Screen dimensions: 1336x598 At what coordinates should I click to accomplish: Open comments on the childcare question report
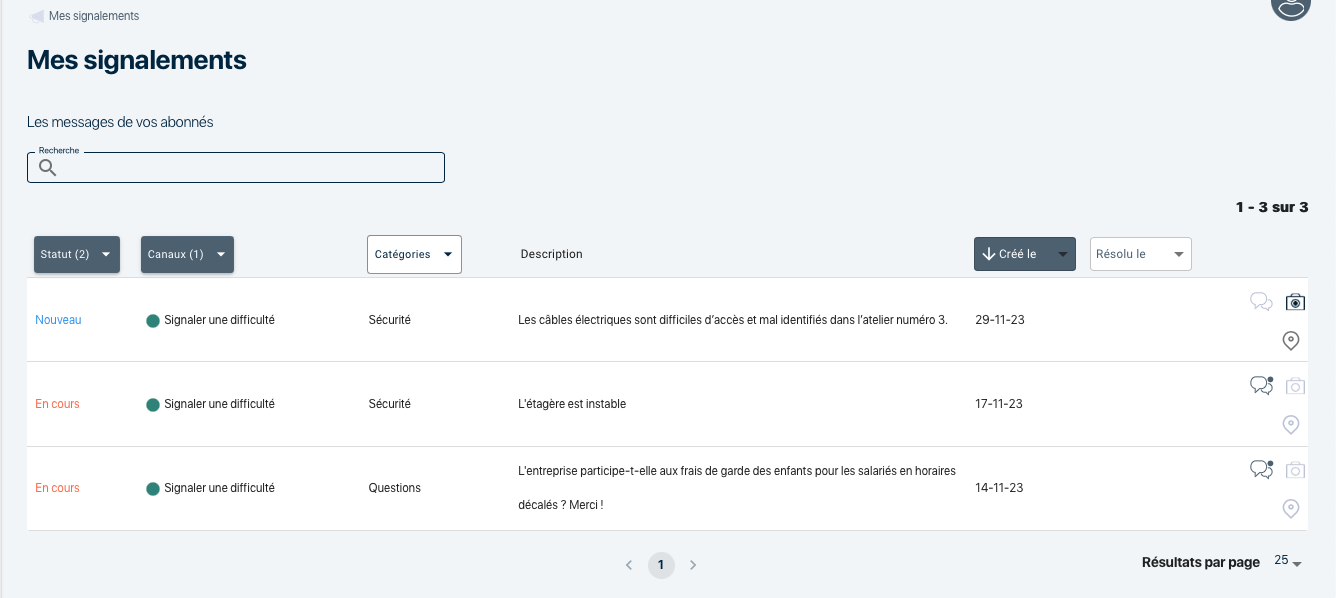(1261, 469)
